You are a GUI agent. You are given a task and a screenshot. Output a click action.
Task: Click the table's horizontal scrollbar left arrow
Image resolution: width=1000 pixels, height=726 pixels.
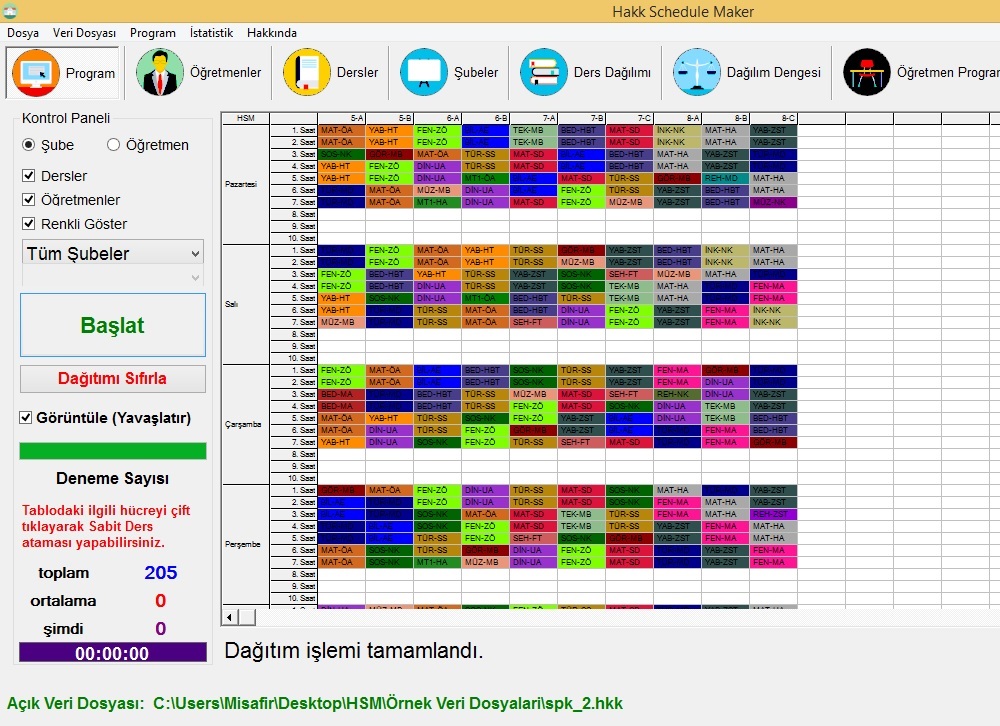click(x=230, y=617)
